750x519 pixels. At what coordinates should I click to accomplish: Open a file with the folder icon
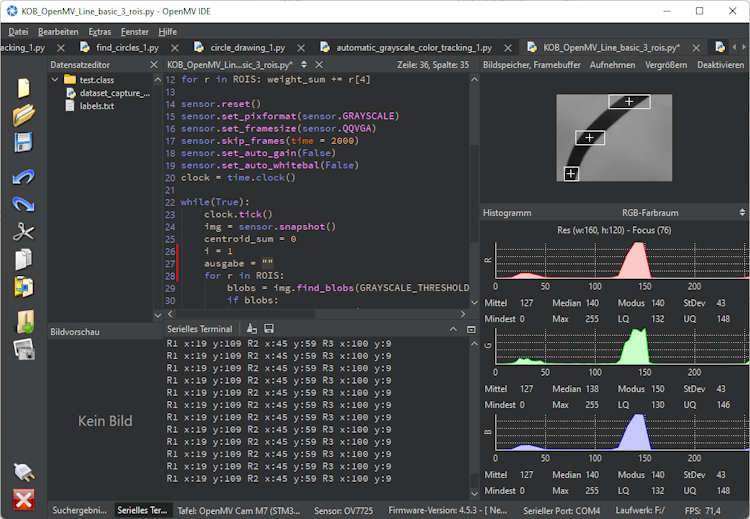pos(23,115)
